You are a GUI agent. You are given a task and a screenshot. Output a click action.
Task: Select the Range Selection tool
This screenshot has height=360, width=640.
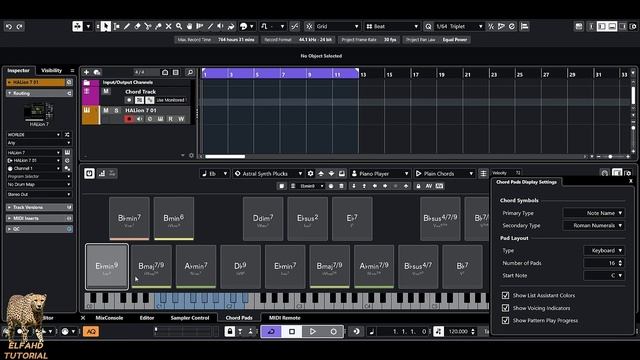click(117, 27)
